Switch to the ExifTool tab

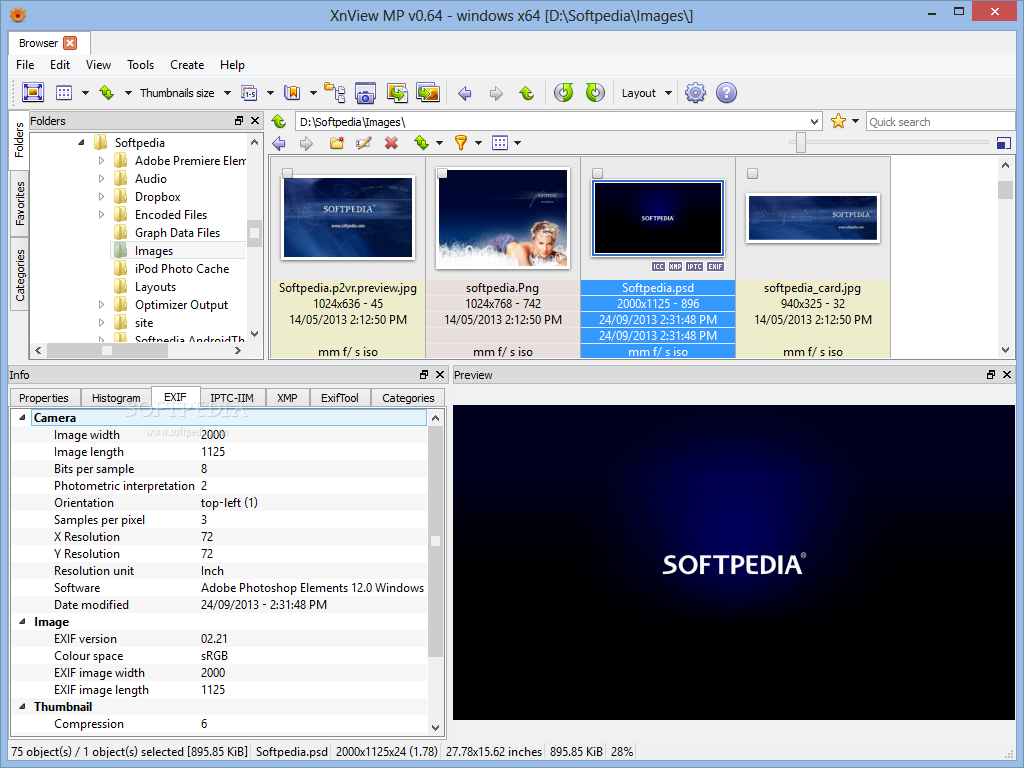[x=340, y=398]
